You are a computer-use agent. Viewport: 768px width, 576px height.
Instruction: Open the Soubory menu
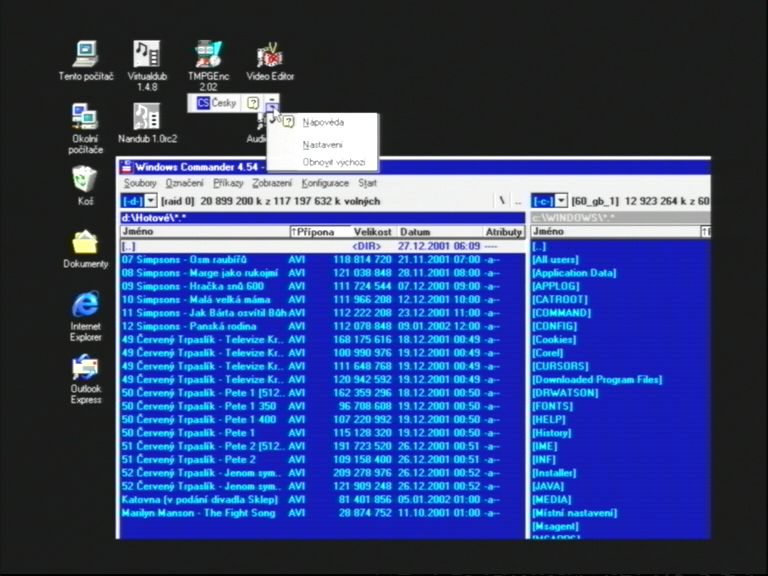(140, 183)
